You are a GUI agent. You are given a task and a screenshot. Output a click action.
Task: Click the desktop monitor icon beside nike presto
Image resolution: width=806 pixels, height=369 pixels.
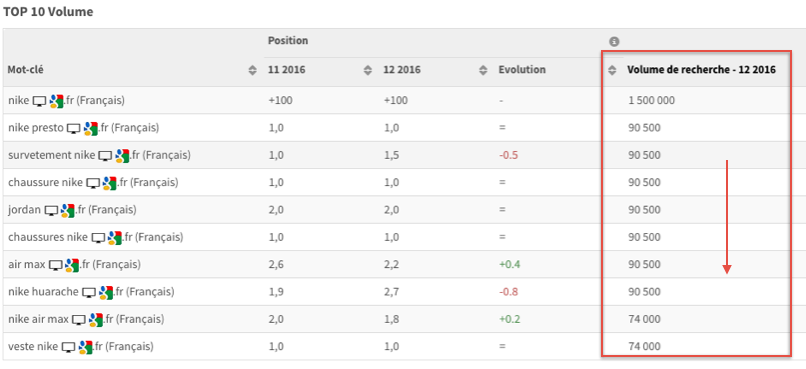[x=75, y=128]
